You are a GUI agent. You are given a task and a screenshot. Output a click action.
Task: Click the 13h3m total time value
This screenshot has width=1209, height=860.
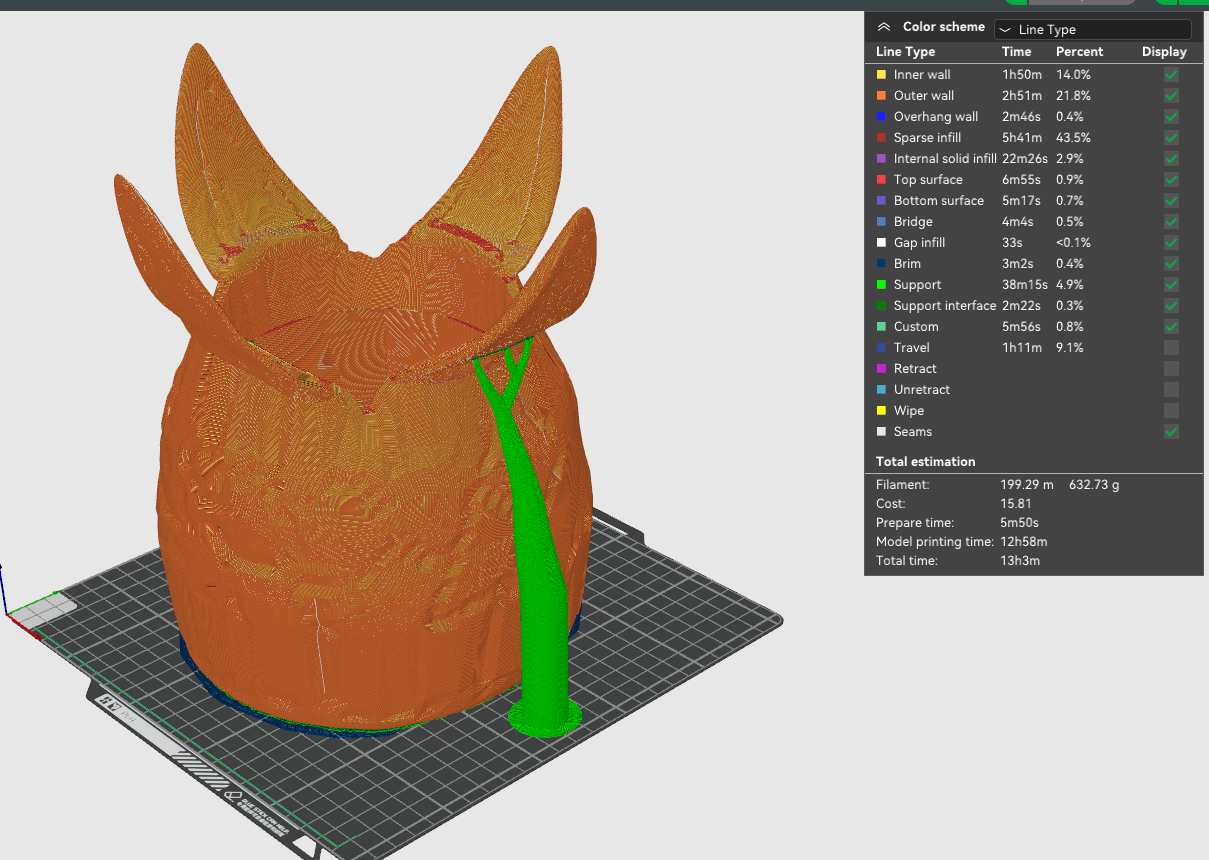point(1021,561)
